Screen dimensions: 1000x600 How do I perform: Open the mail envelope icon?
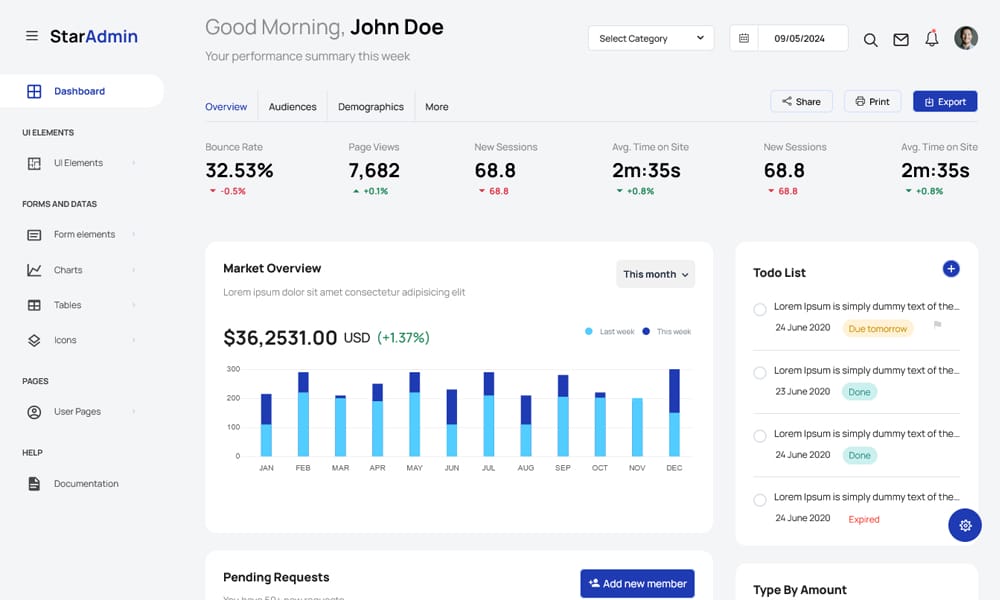(x=901, y=39)
